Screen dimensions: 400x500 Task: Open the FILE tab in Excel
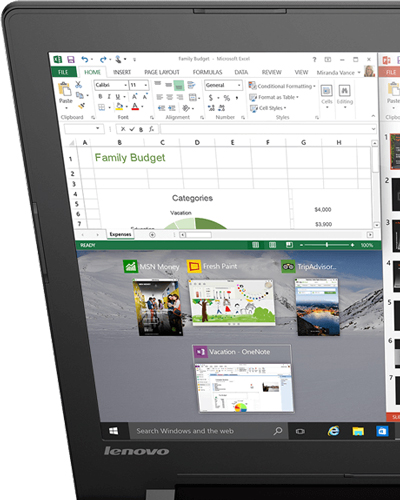(x=63, y=72)
